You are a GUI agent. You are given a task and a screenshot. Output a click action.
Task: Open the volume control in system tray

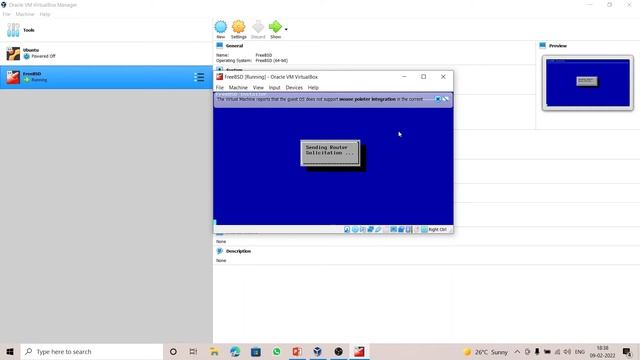click(567, 351)
